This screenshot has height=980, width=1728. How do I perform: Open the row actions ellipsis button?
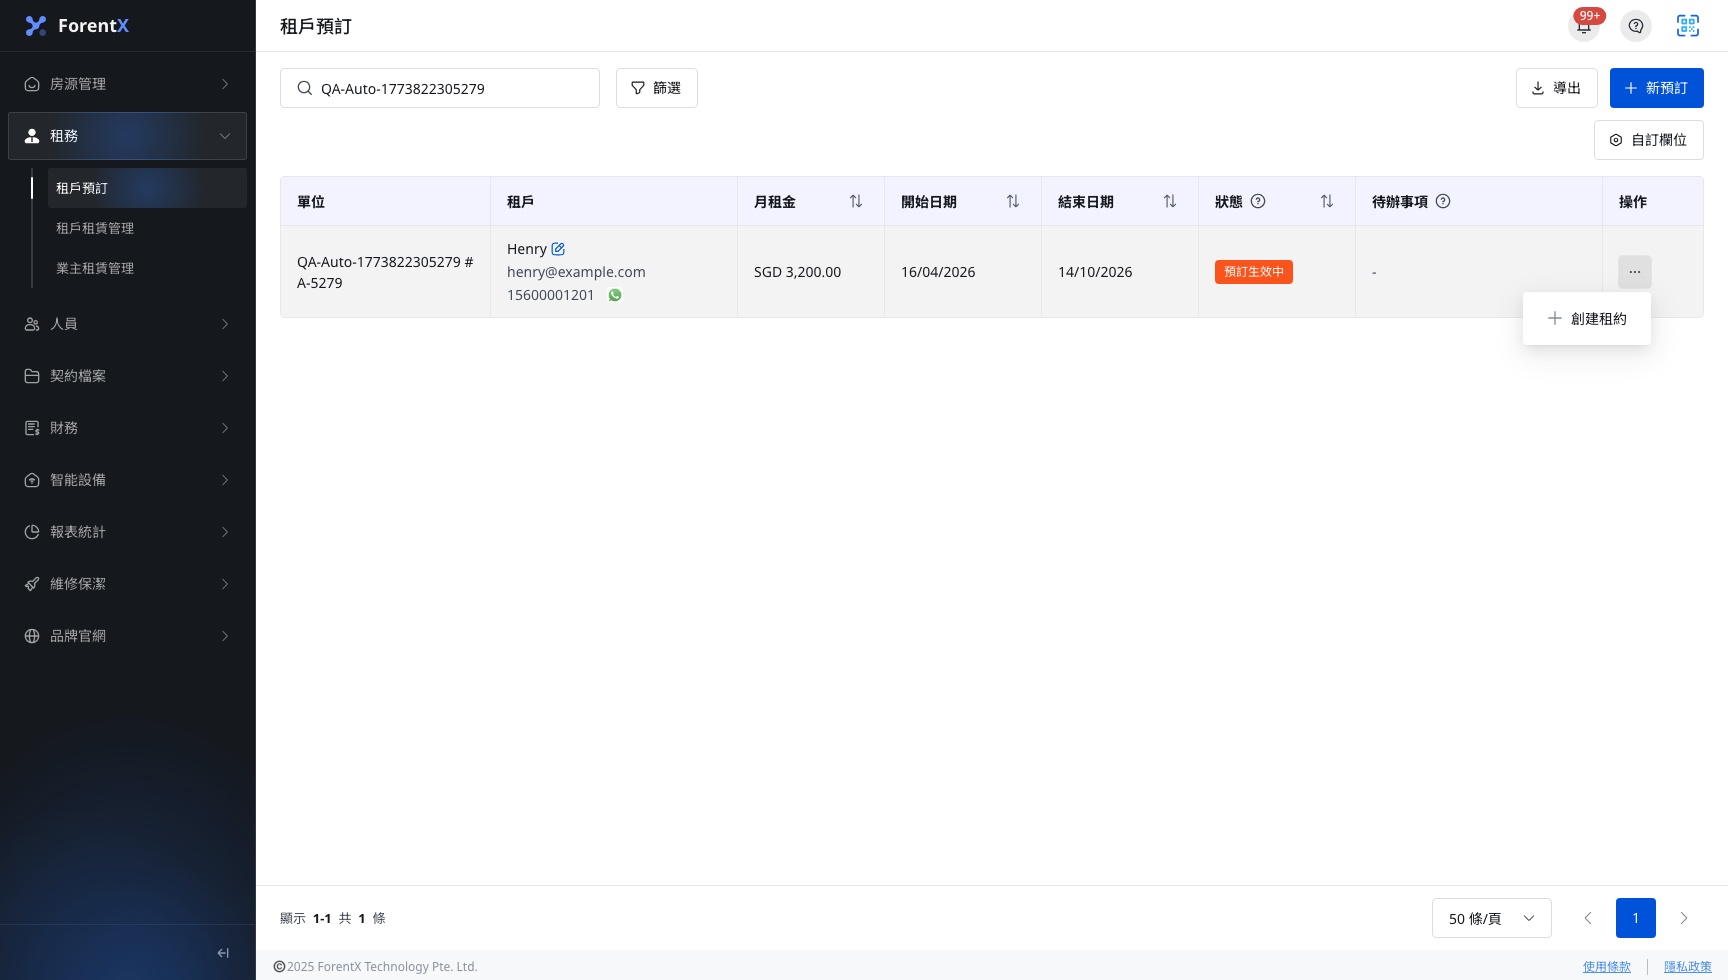pyautogui.click(x=1635, y=272)
